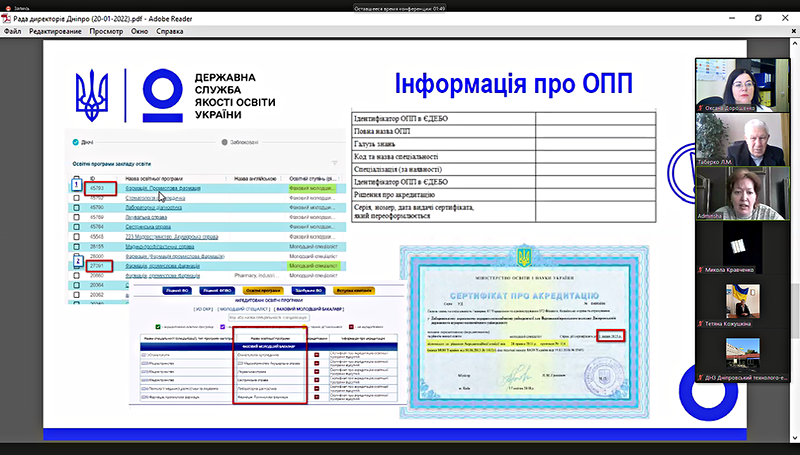Click the trident emblem logo on slide

click(96, 95)
